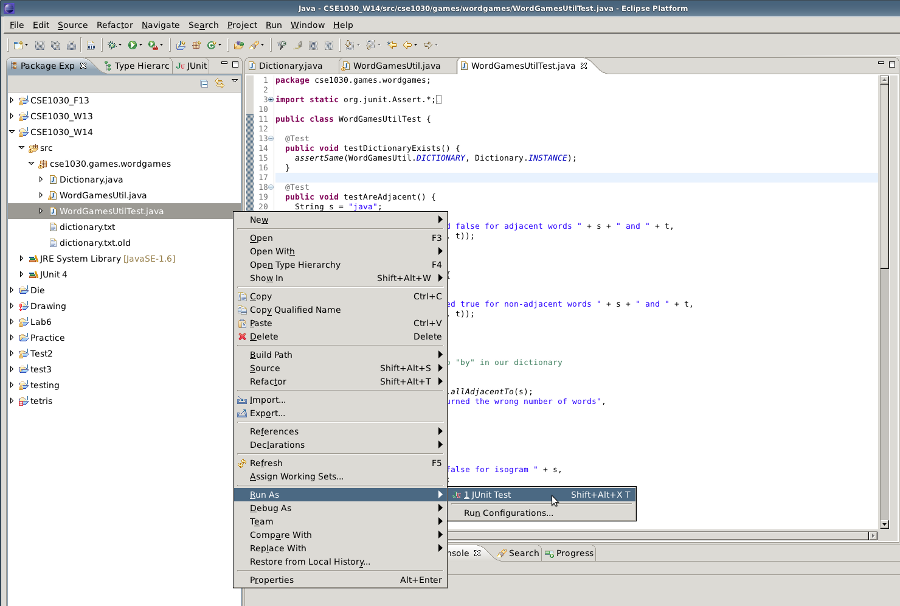This screenshot has width=900, height=606.
Task: Toggle code folding at line 3 imports
Action: [x=271, y=99]
